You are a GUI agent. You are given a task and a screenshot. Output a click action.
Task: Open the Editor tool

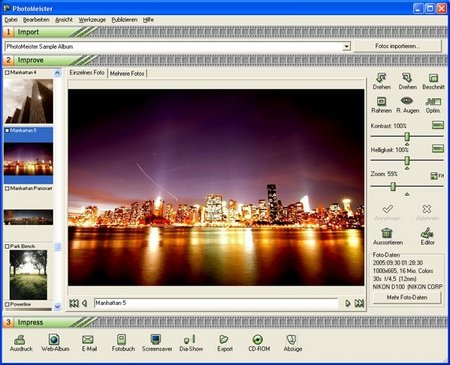point(427,233)
